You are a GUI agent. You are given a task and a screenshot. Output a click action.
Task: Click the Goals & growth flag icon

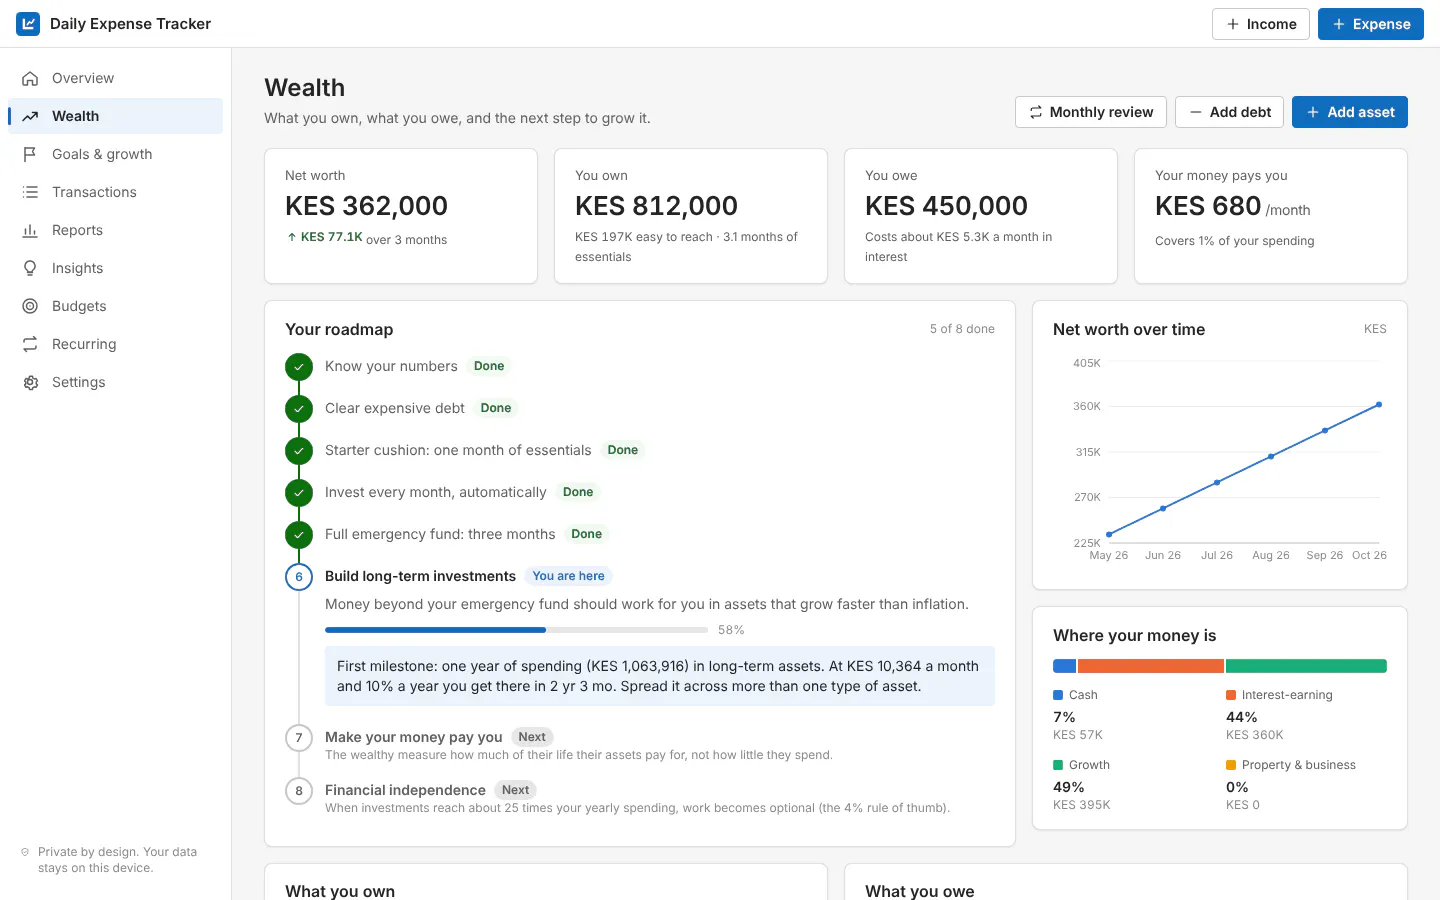pos(30,154)
